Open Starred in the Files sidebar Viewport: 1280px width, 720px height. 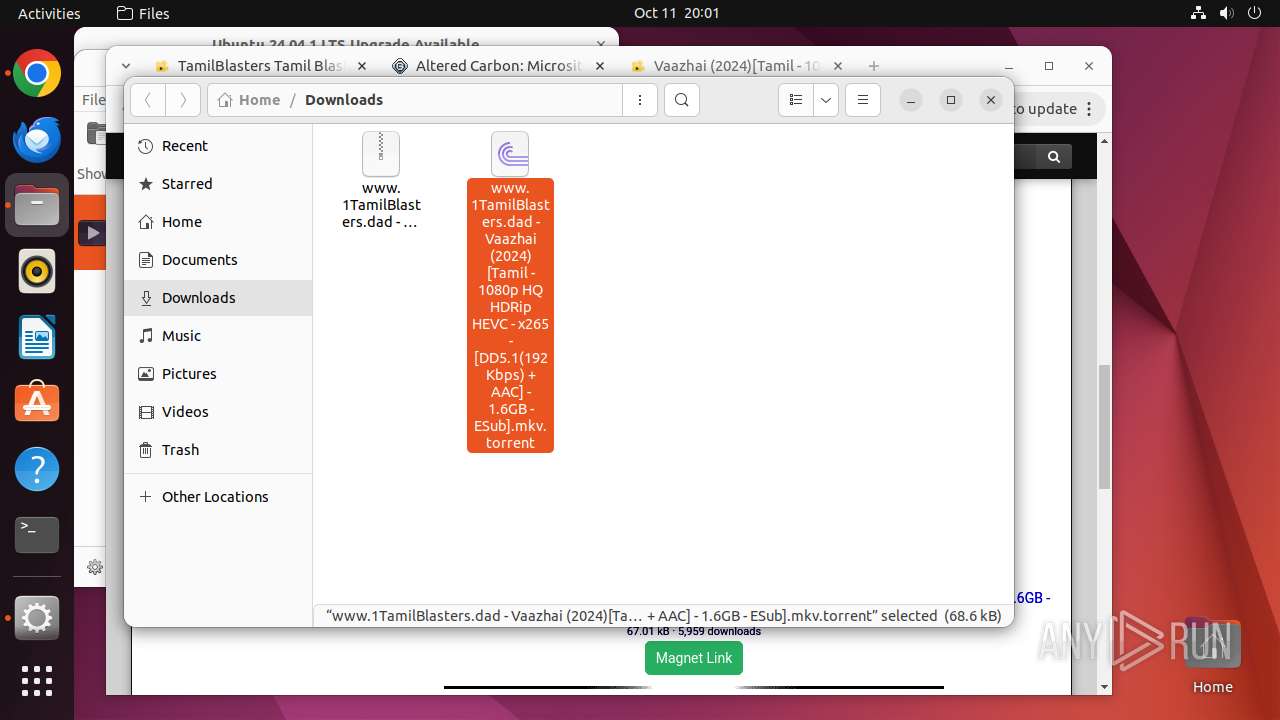(x=218, y=184)
